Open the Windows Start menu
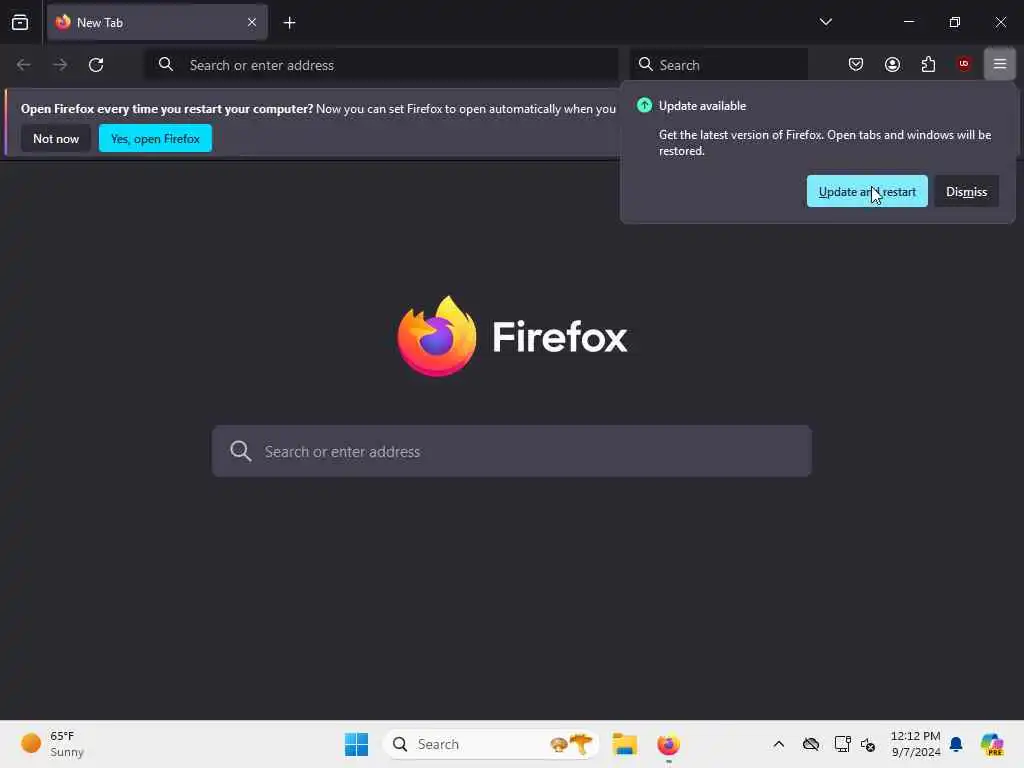The image size is (1024, 768). pyautogui.click(x=357, y=744)
